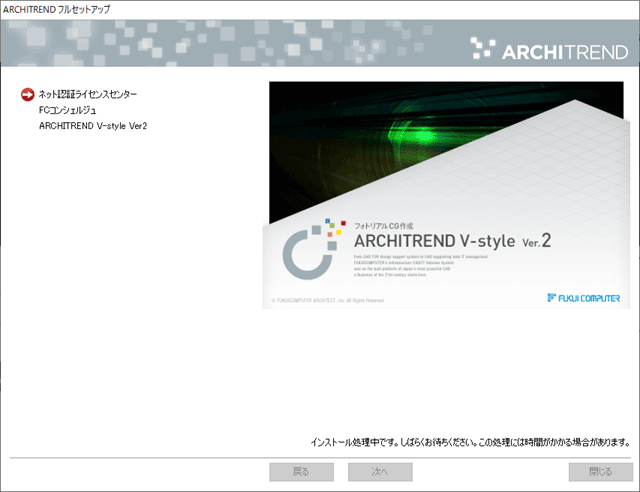Click the circular V-style product logo
The height and width of the screenshot is (492, 640).
(x=313, y=249)
